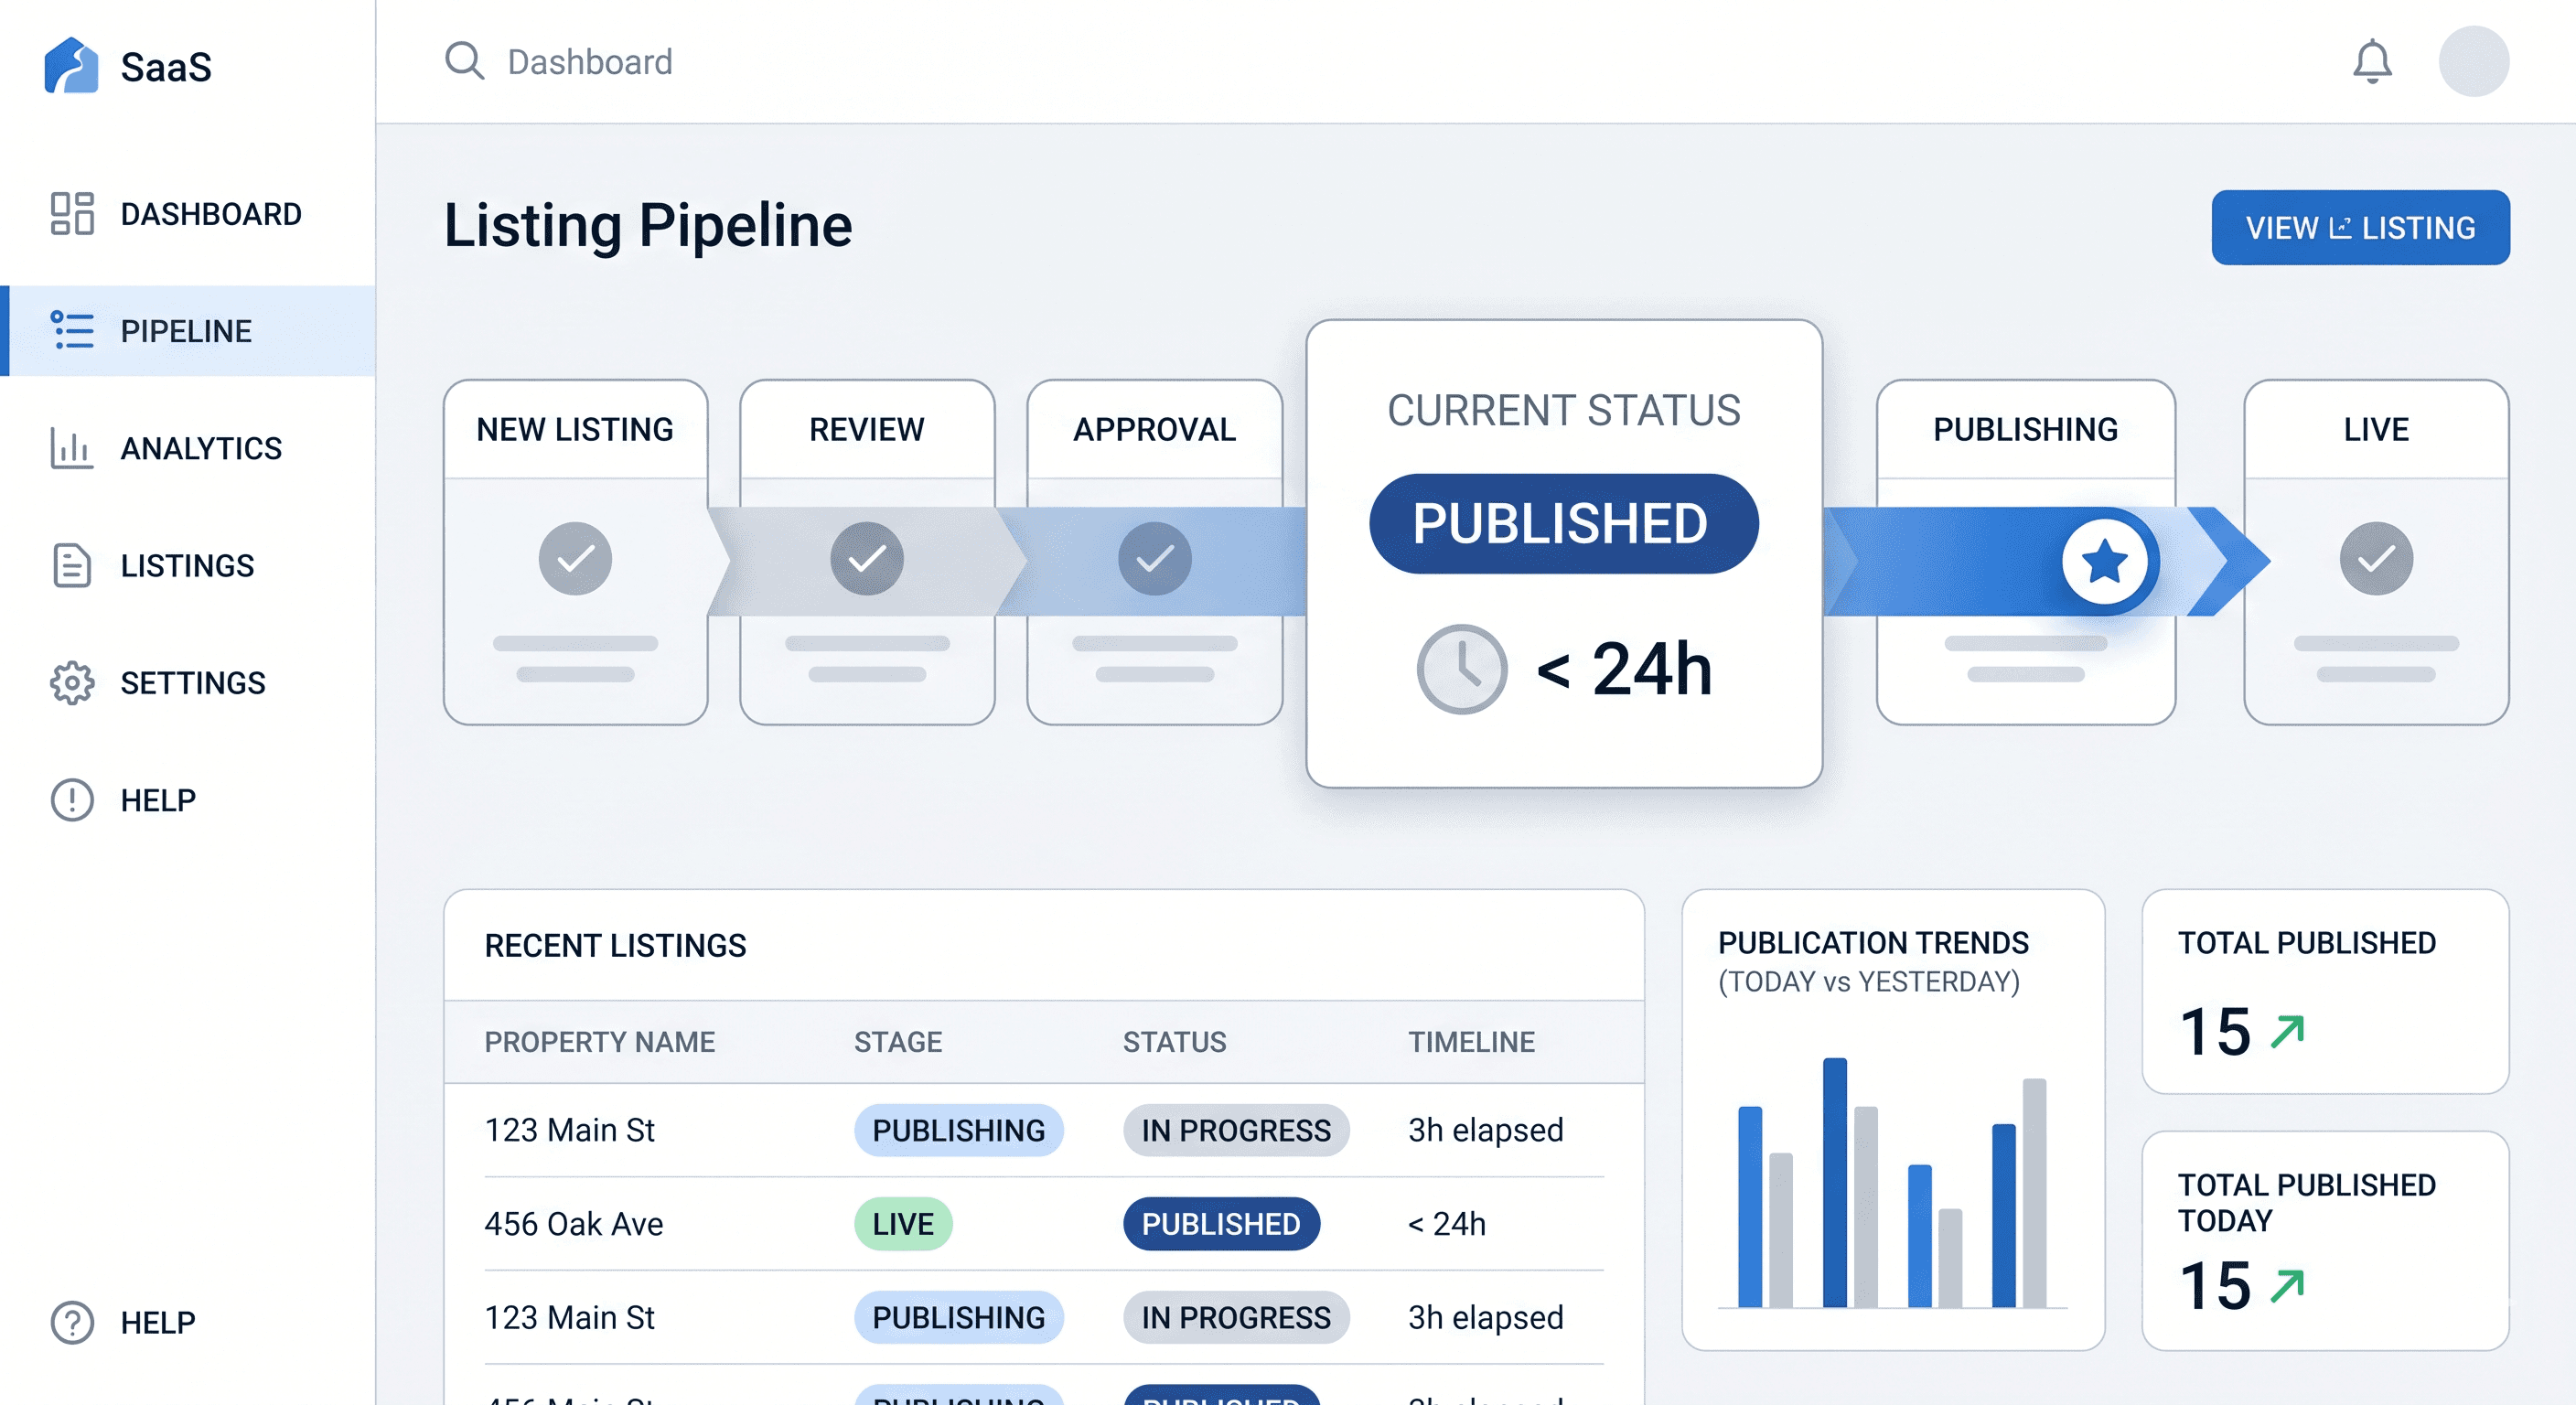
Task: Click PUBLICATION TRENDS card title
Action: 1873,943
